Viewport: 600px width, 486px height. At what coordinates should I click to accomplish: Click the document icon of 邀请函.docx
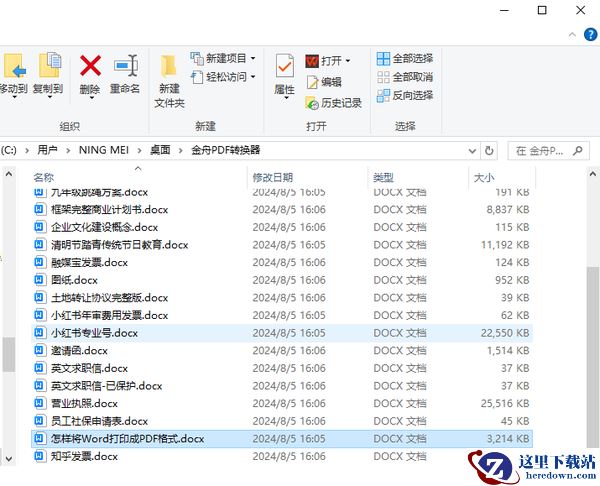tap(39, 350)
